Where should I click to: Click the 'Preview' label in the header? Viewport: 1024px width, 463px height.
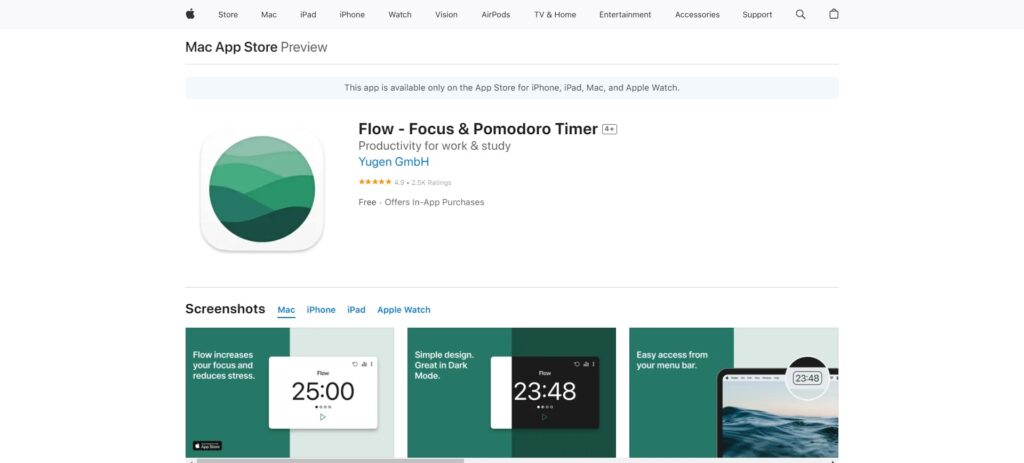[304, 47]
